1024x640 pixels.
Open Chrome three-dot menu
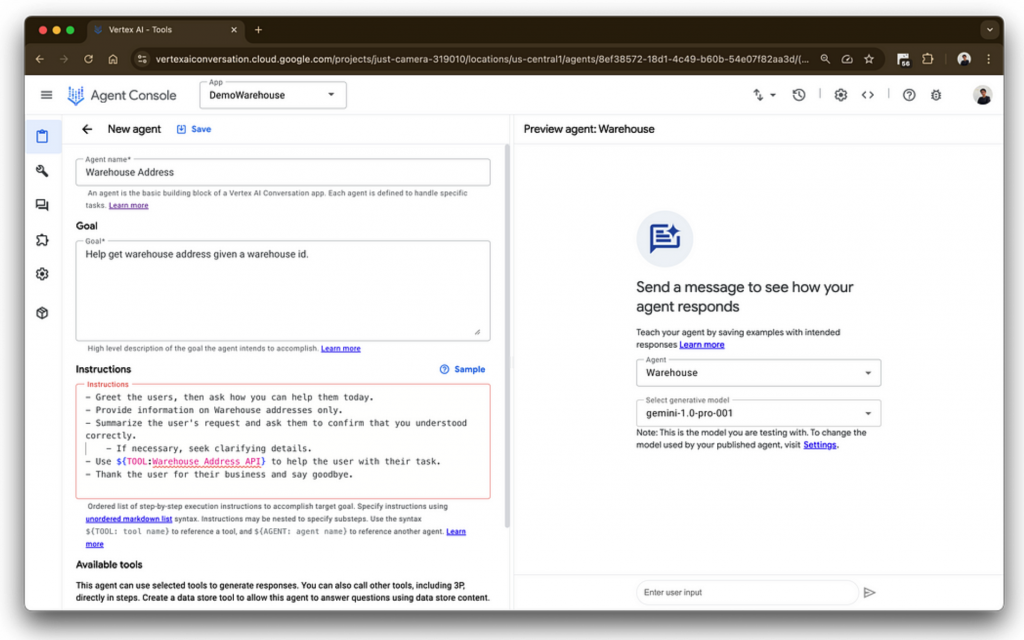989,59
